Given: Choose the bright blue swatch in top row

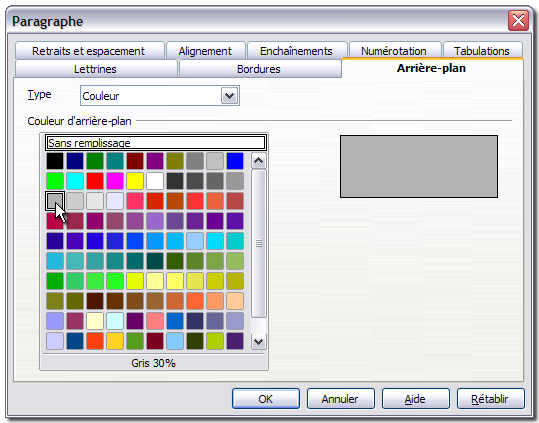Looking at the screenshot, I should click(235, 161).
